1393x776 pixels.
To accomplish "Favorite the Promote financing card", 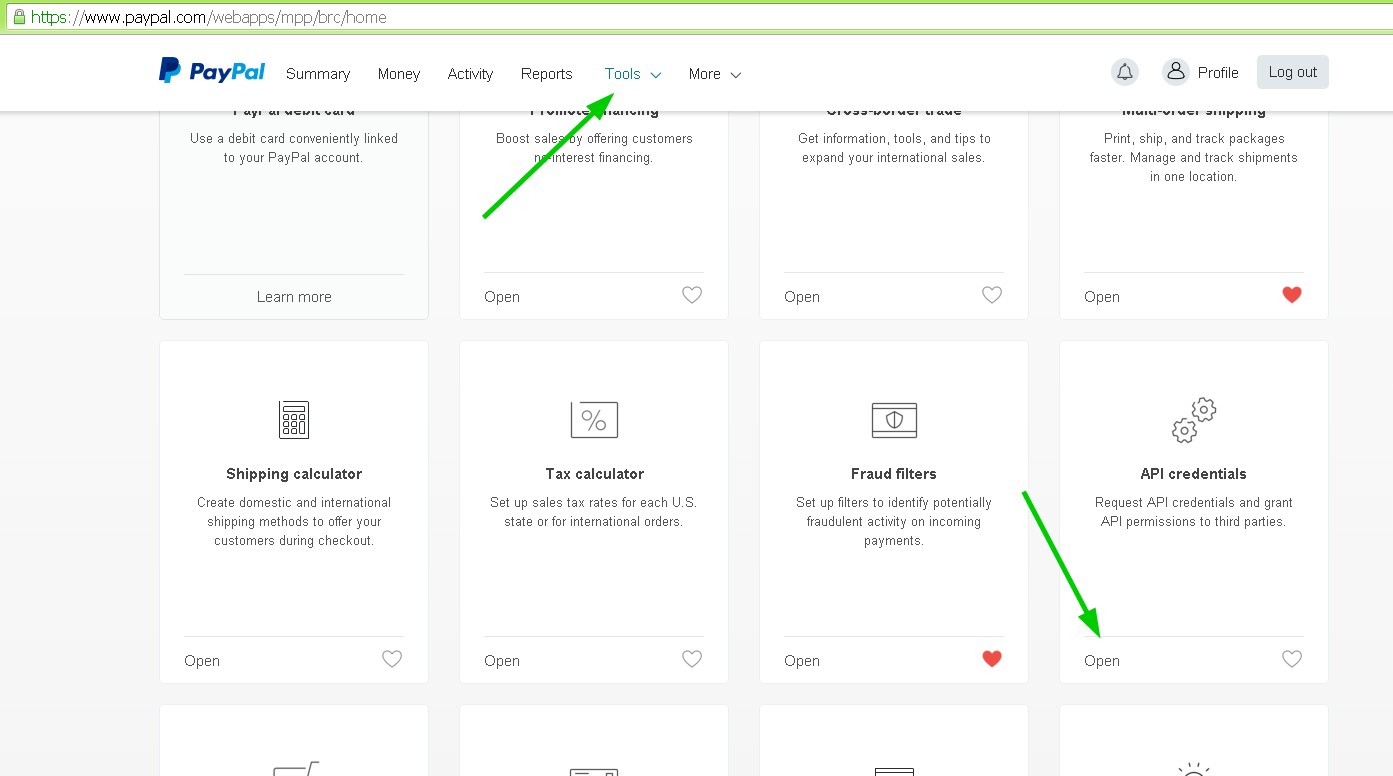I will click(692, 295).
